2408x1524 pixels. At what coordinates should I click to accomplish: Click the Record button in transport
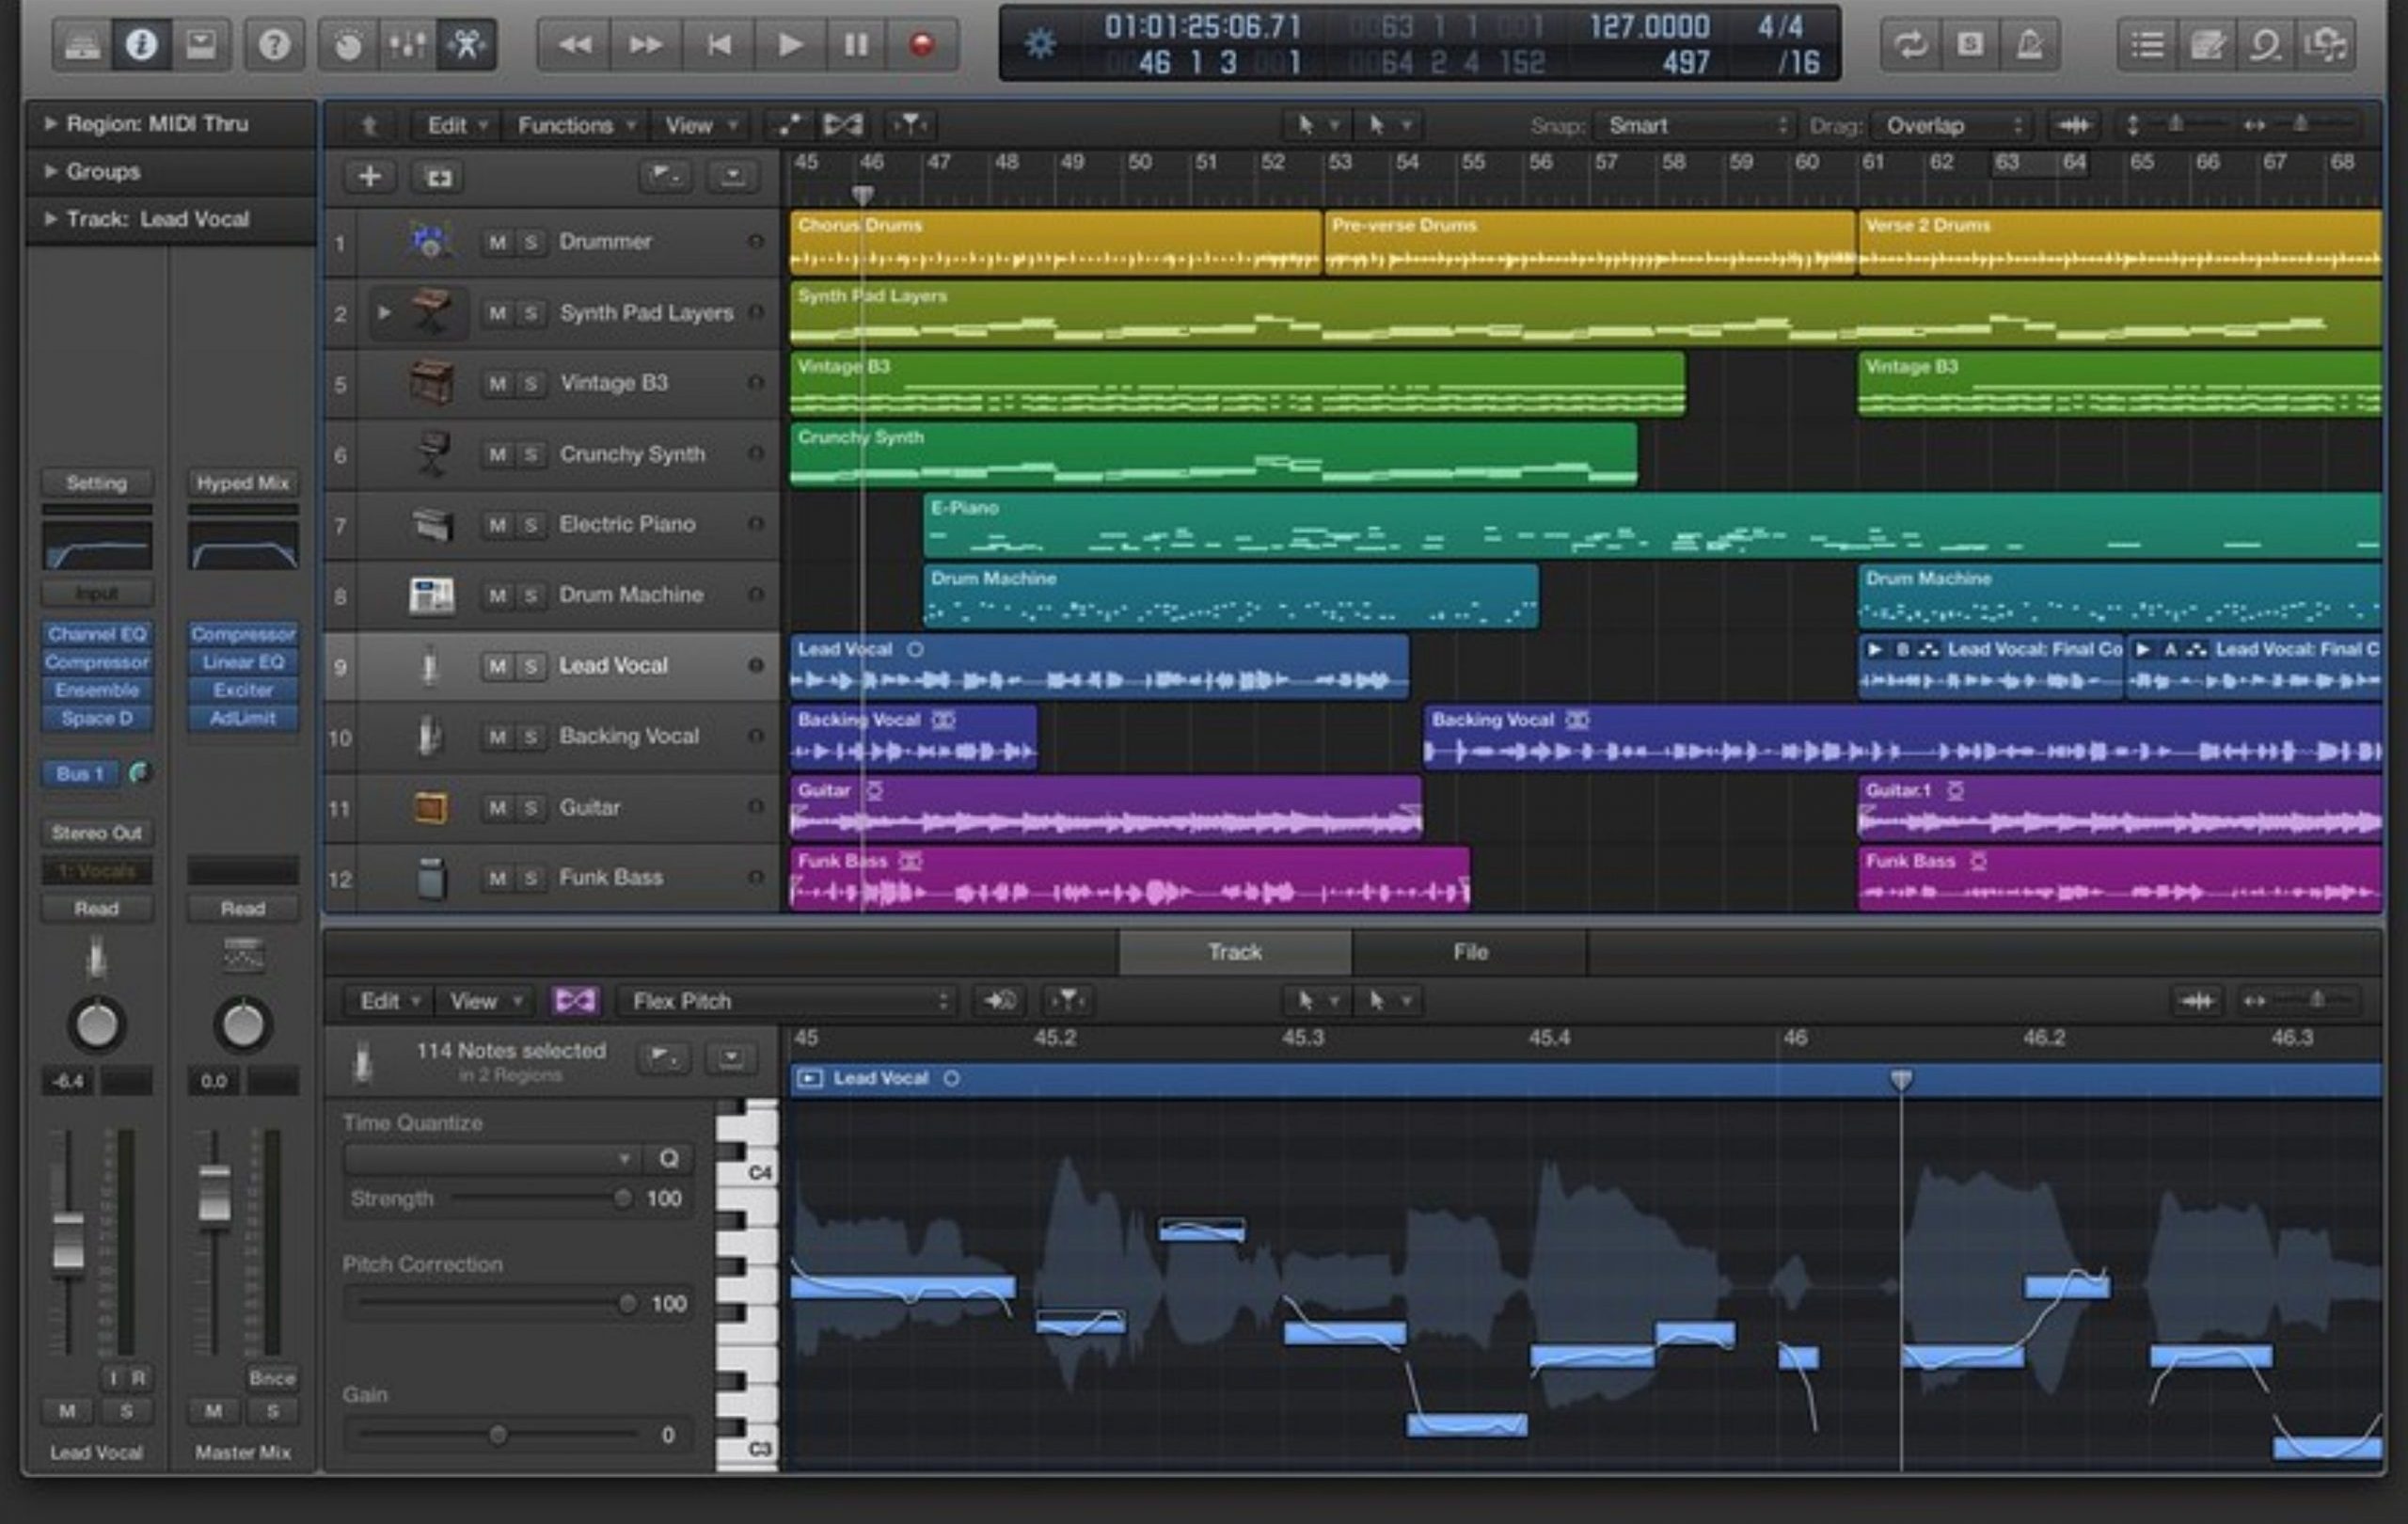click(x=921, y=45)
